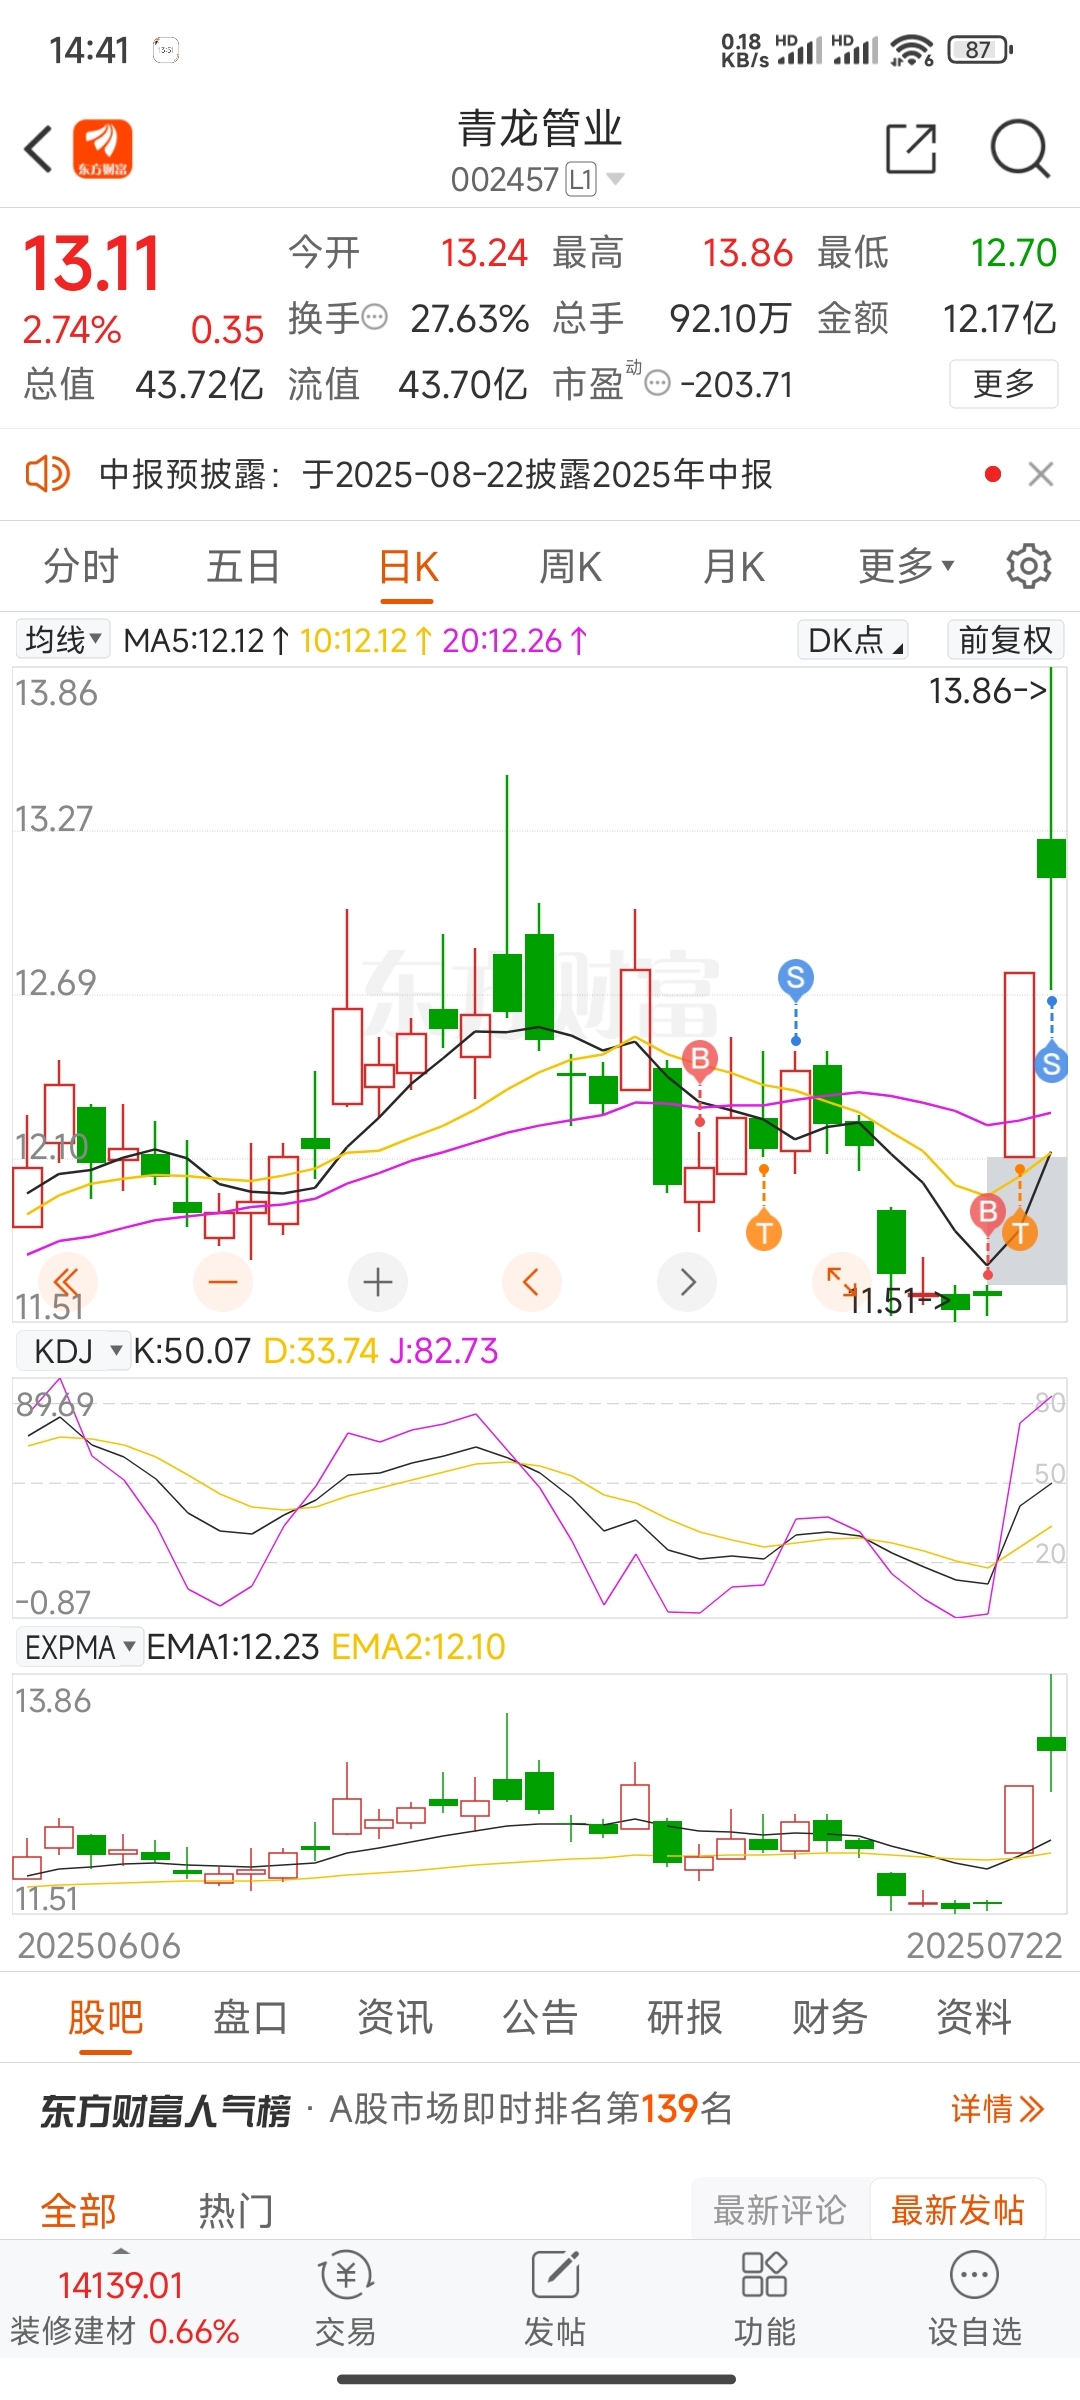This screenshot has width=1080, height=2400.
Task: Tap the 更多 quote details button
Action: (1003, 383)
